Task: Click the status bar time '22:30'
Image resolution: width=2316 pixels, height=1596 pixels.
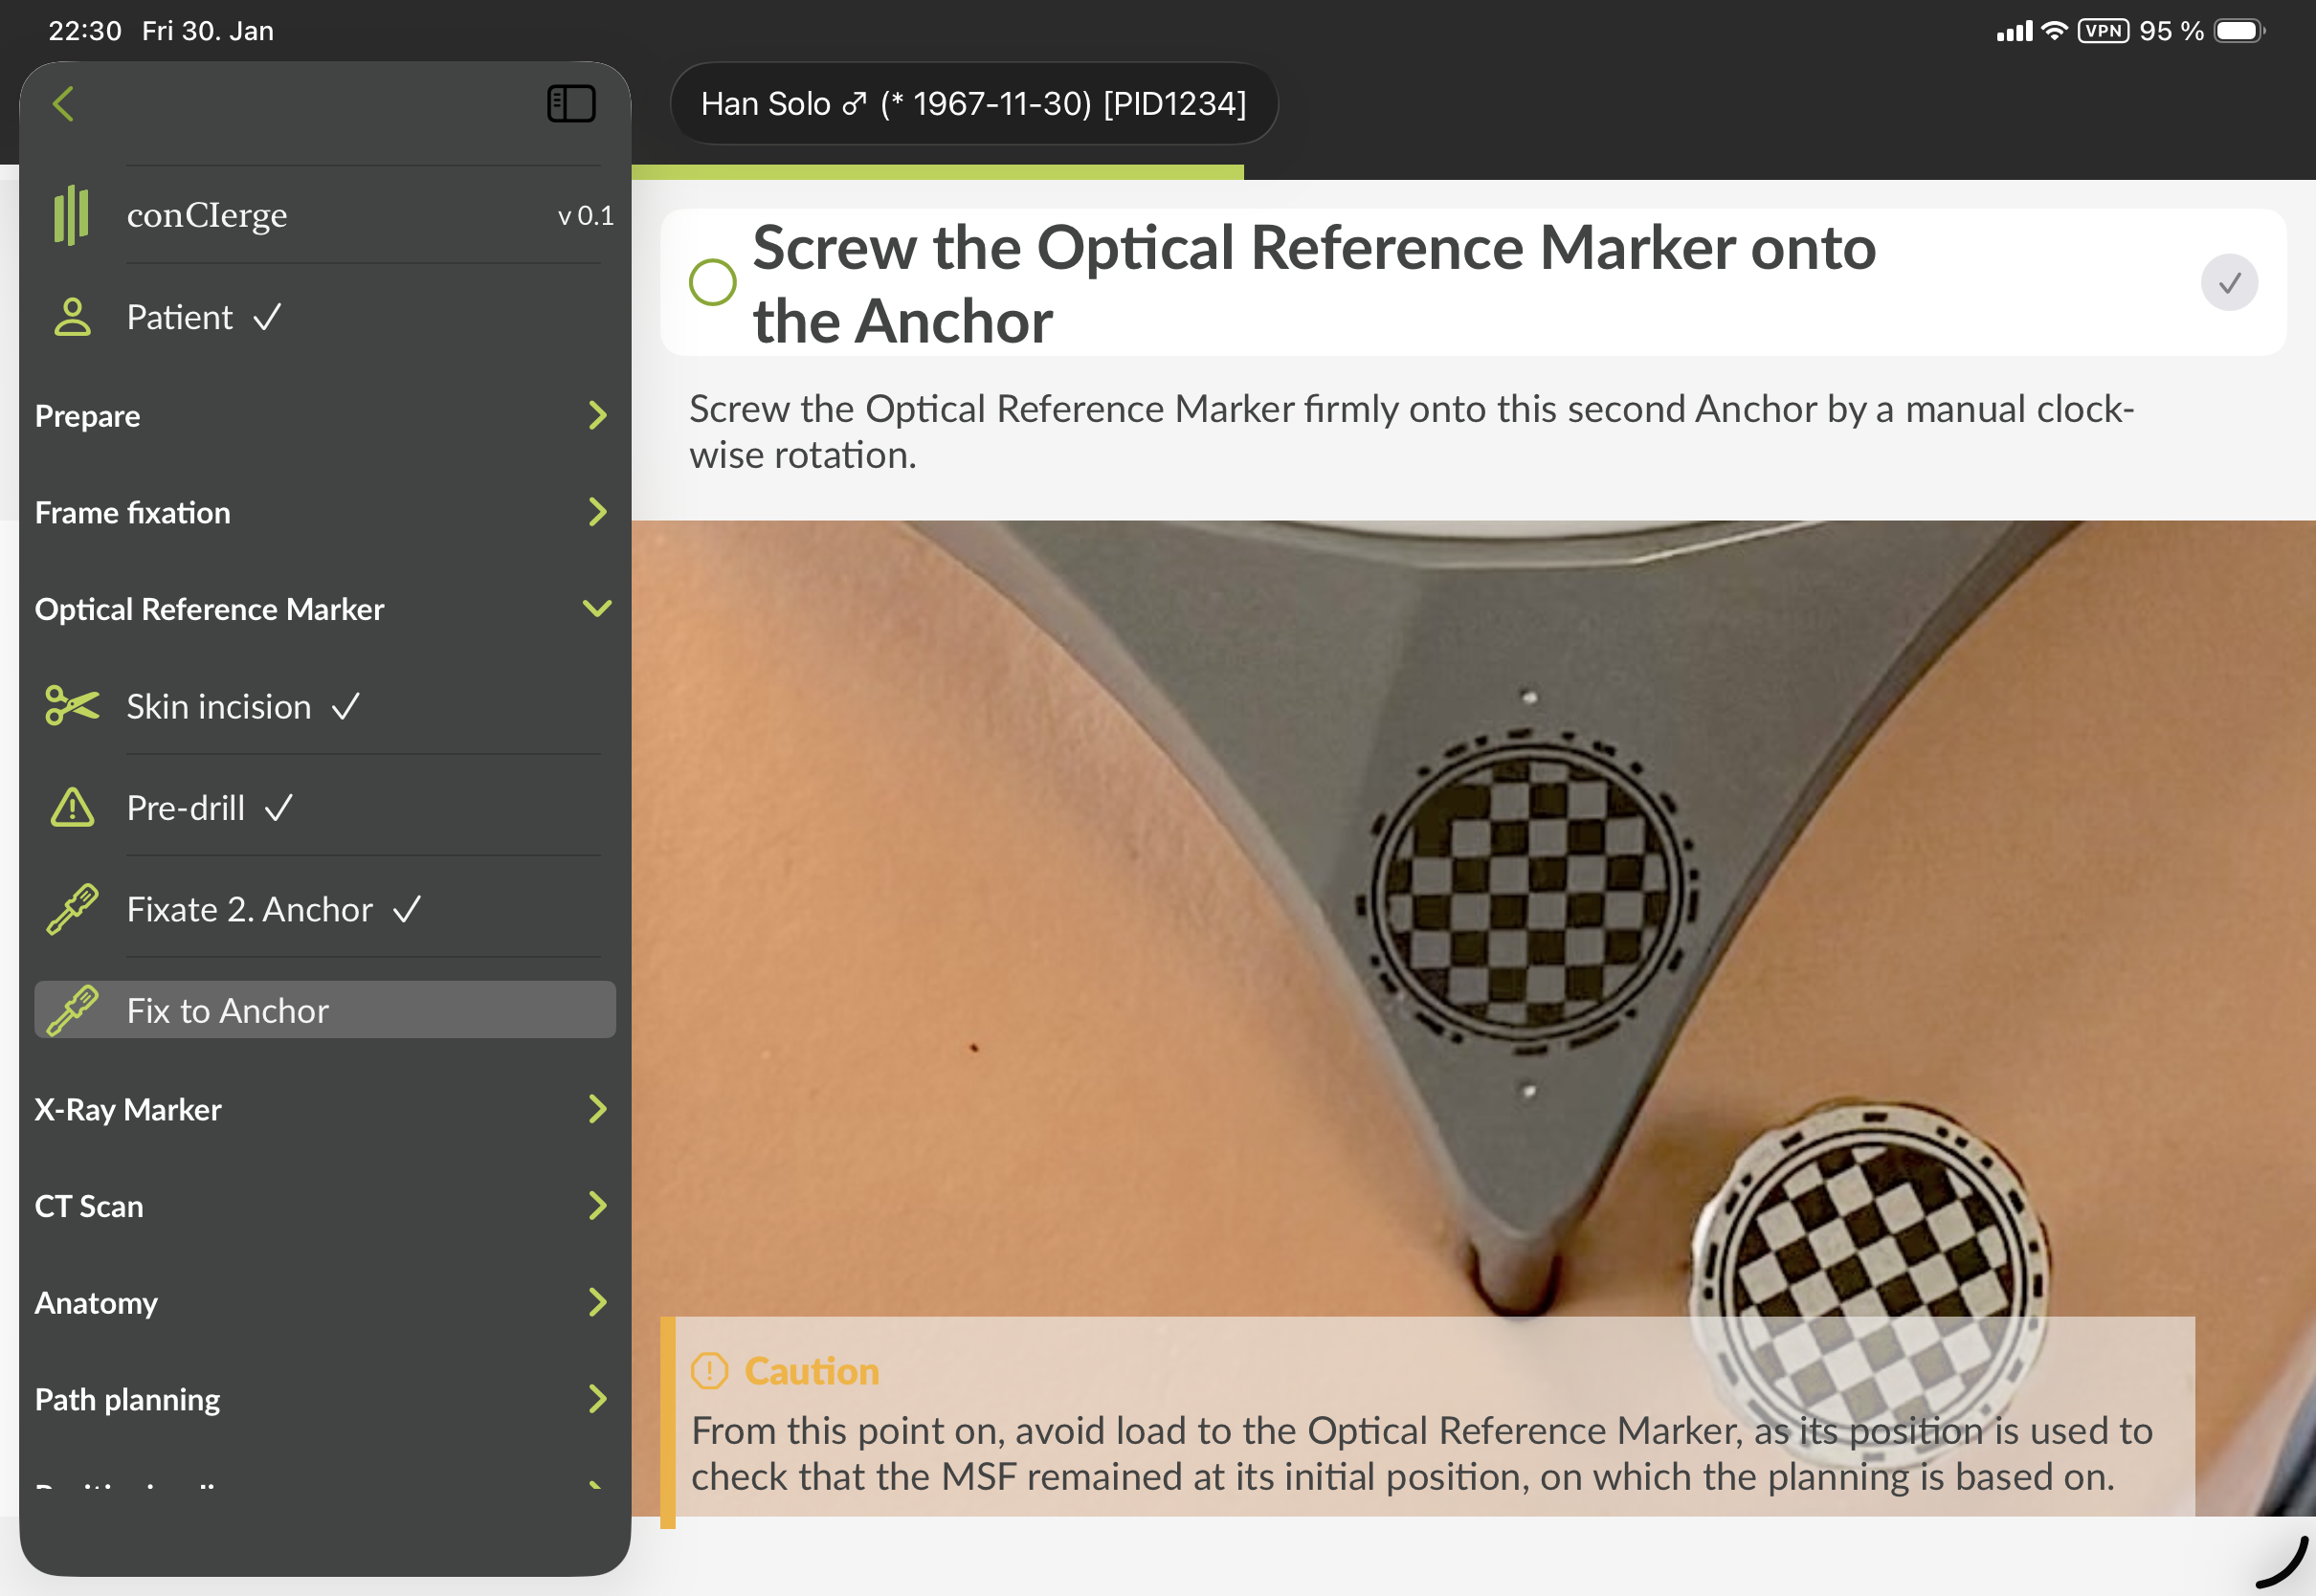Action: [85, 31]
